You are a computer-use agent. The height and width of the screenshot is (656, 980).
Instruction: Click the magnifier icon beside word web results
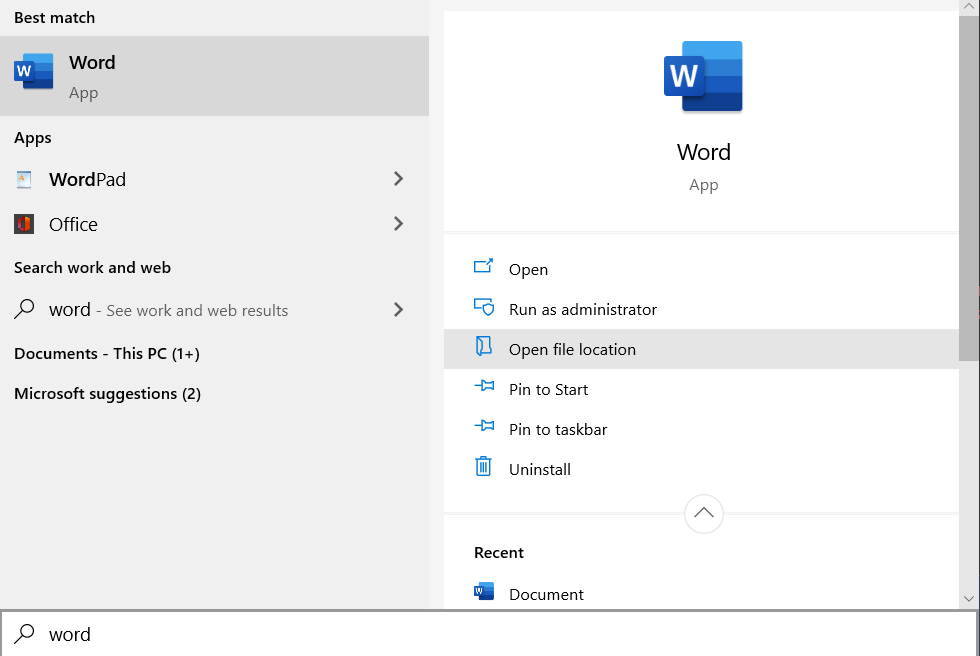coord(24,309)
